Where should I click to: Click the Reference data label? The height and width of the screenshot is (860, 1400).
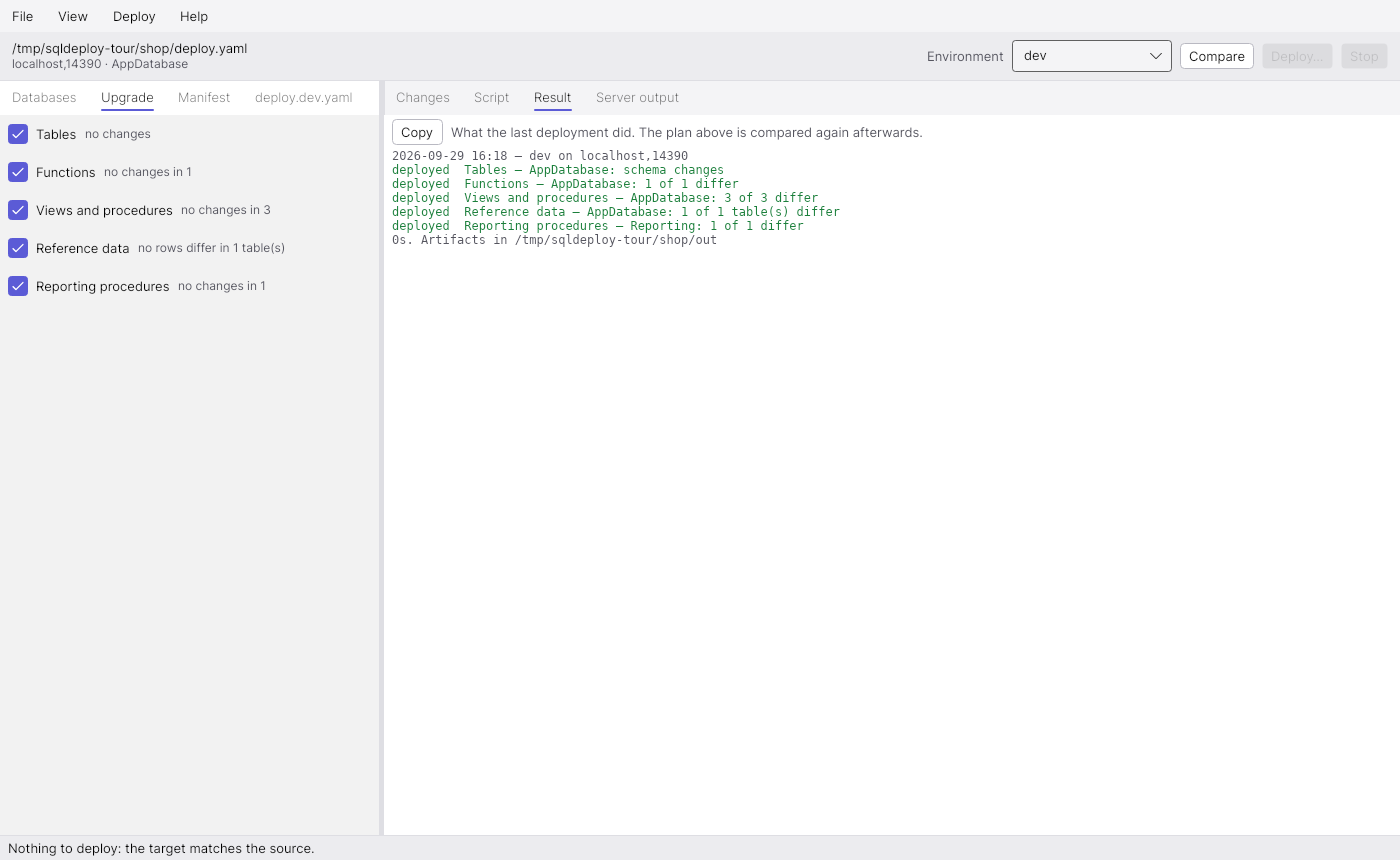pyautogui.click(x=83, y=248)
